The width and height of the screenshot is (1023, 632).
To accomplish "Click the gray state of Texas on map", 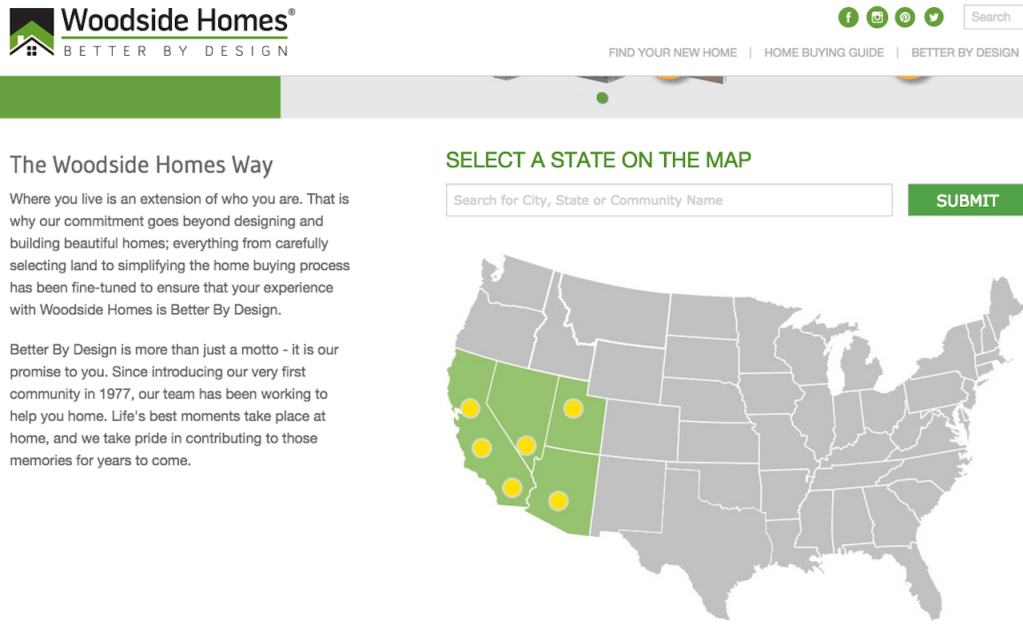I will click(700, 530).
